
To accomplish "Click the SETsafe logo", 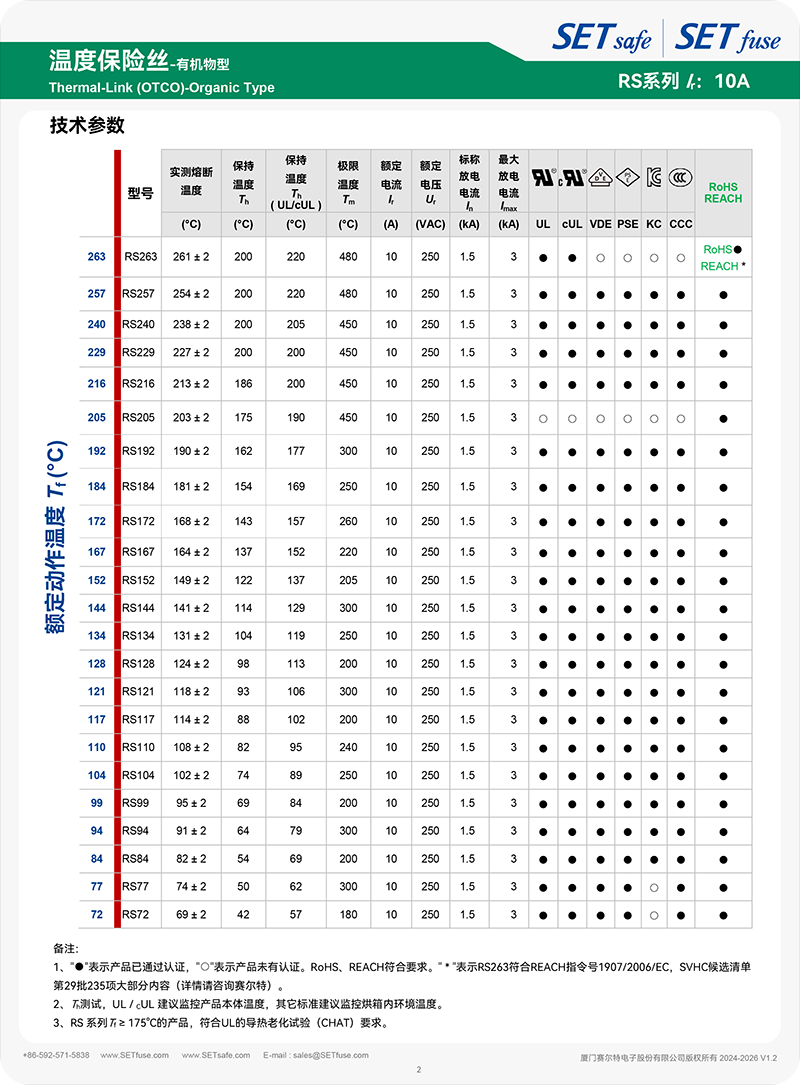I will tap(601, 37).
